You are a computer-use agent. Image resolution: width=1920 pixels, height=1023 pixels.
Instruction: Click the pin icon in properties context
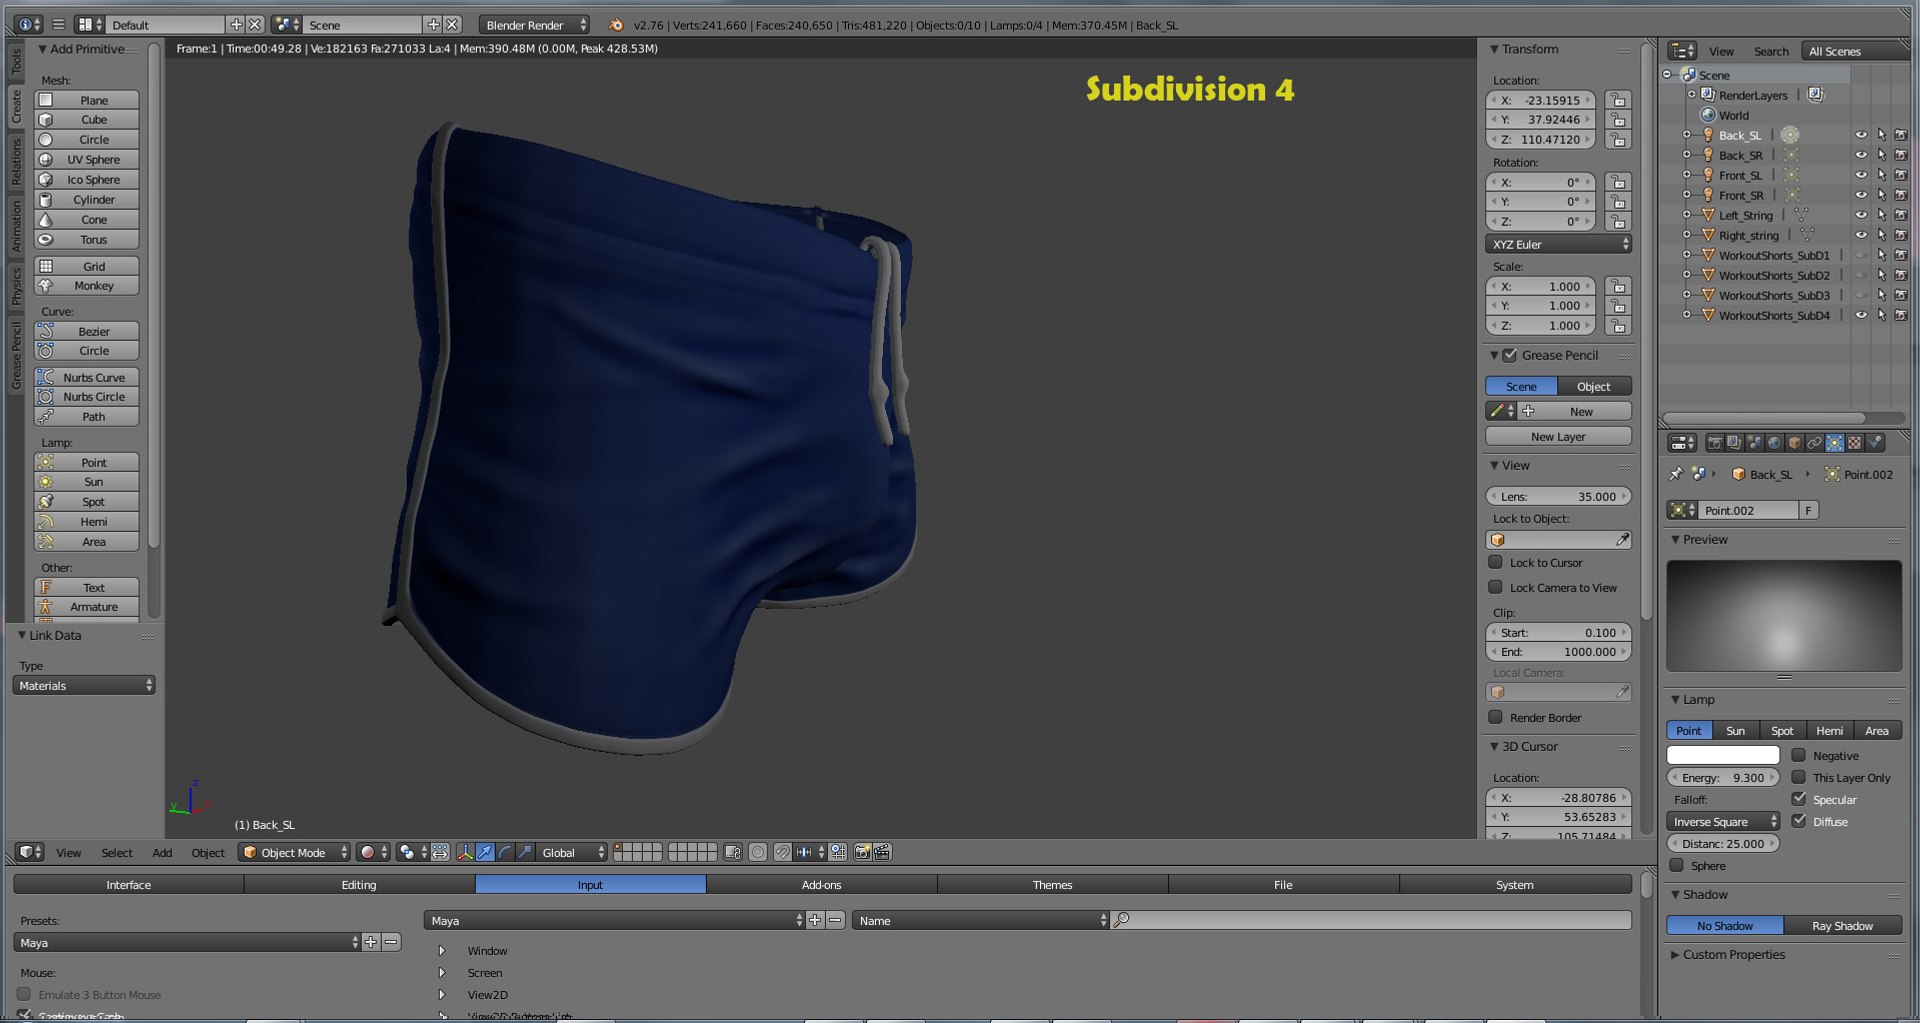pos(1676,474)
